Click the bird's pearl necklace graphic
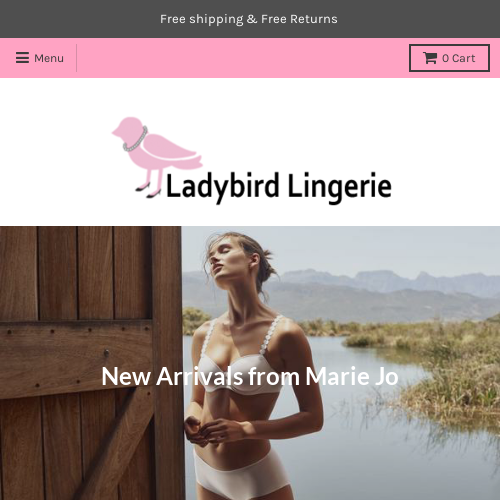This screenshot has width=500, height=500. pyautogui.click(x=136, y=139)
